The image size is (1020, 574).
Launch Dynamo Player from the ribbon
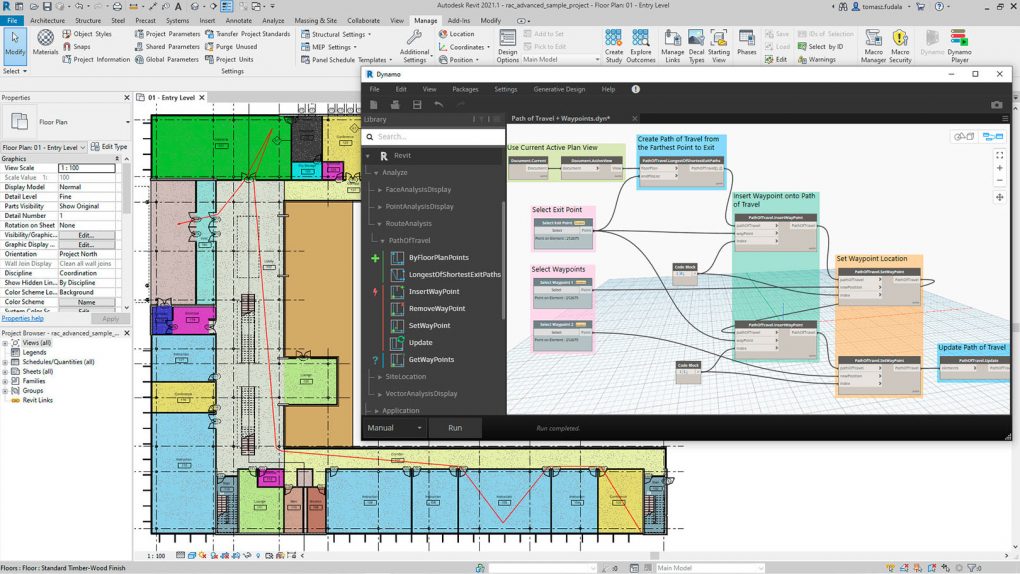[960, 44]
